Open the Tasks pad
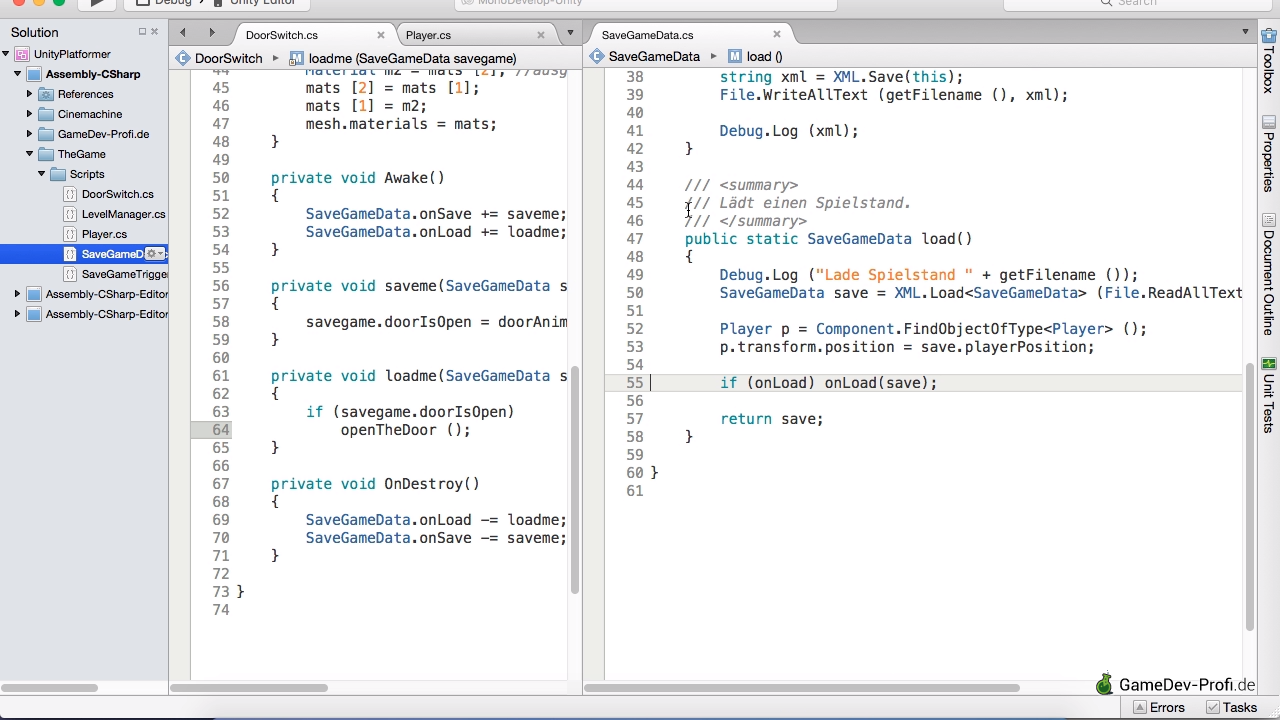1280x720 pixels. point(1231,707)
